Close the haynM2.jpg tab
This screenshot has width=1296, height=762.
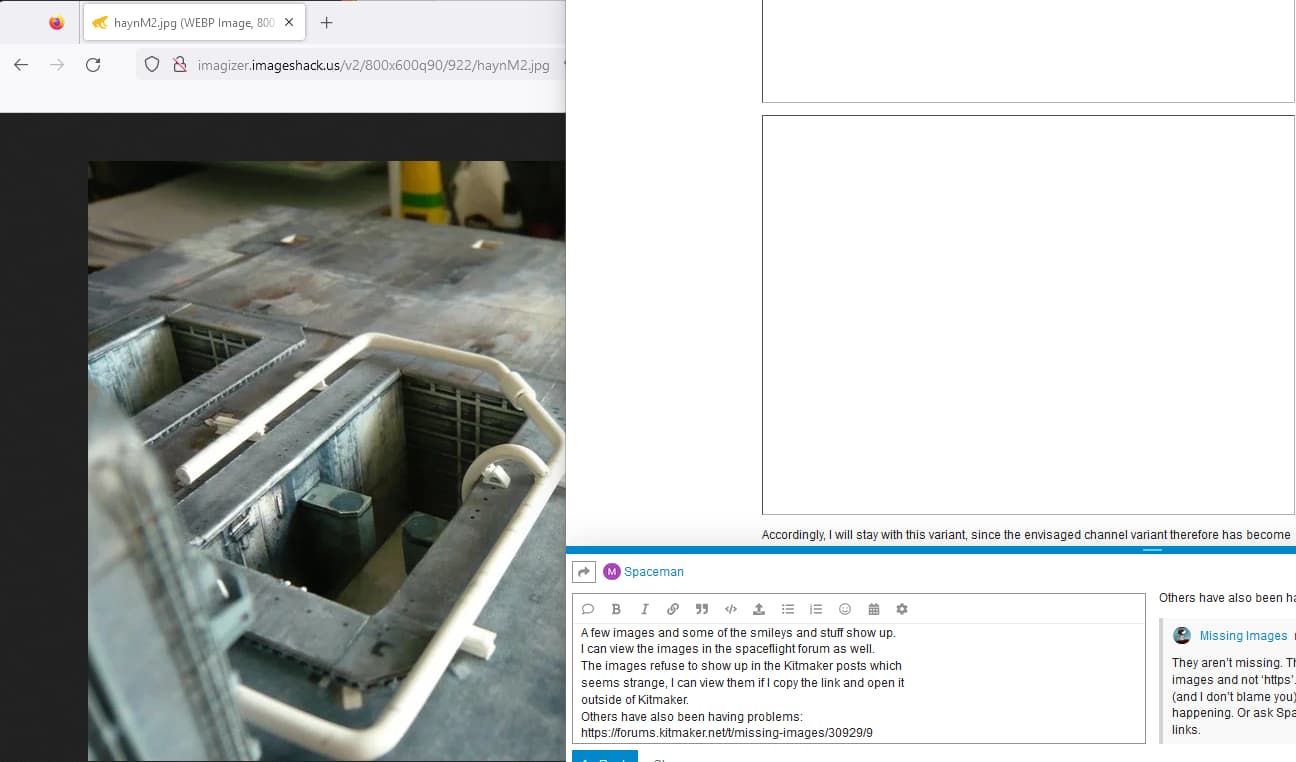click(x=290, y=22)
